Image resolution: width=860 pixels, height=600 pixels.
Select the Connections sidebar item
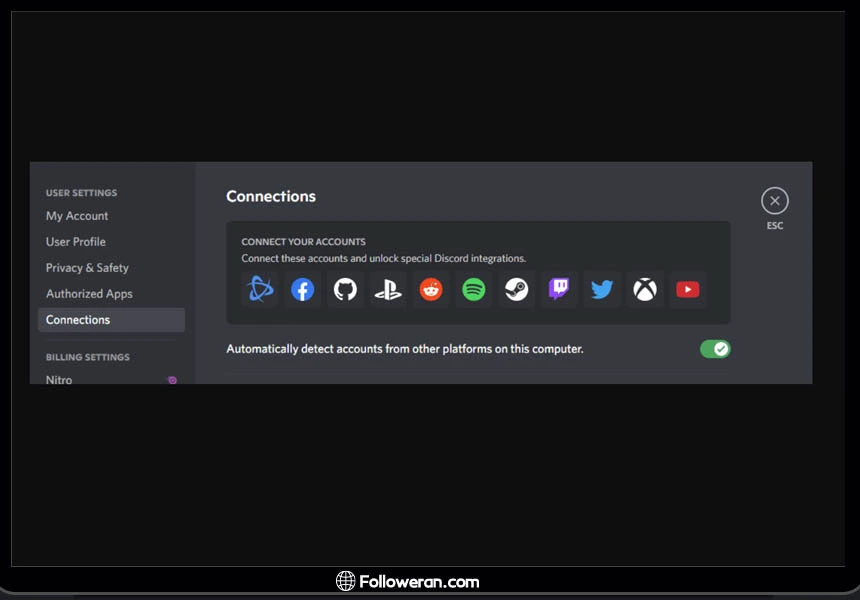click(x=78, y=320)
